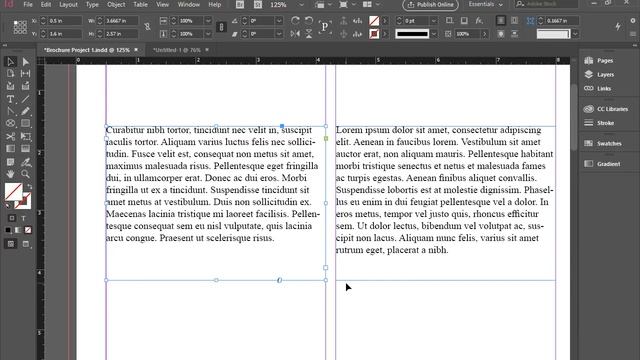Viewport: 640px width, 360px height.
Task: Toggle constrain scaling proportions link
Action: [x=221, y=27]
